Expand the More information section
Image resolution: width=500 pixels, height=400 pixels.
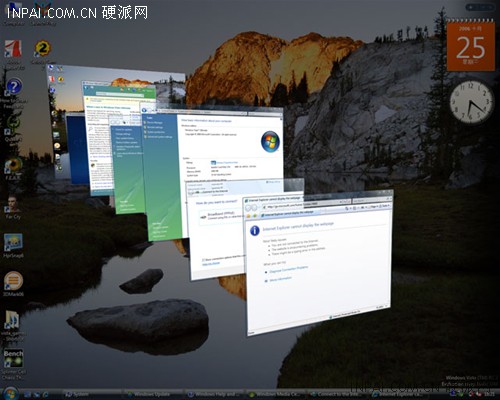[x=280, y=279]
